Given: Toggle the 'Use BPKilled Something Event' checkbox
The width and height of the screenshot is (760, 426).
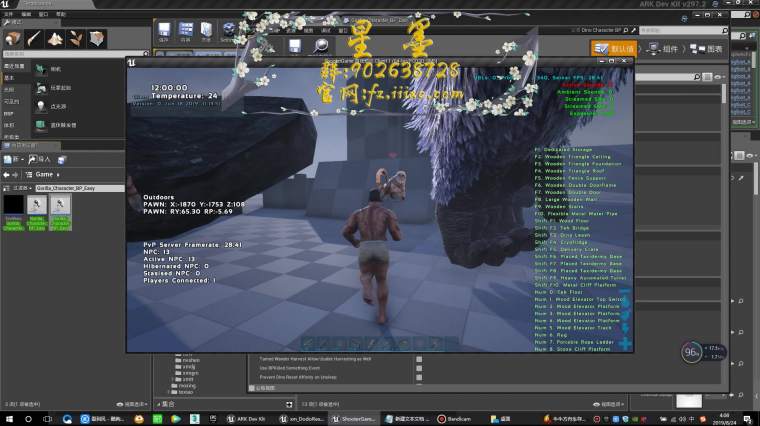Looking at the screenshot, I should (x=419, y=368).
